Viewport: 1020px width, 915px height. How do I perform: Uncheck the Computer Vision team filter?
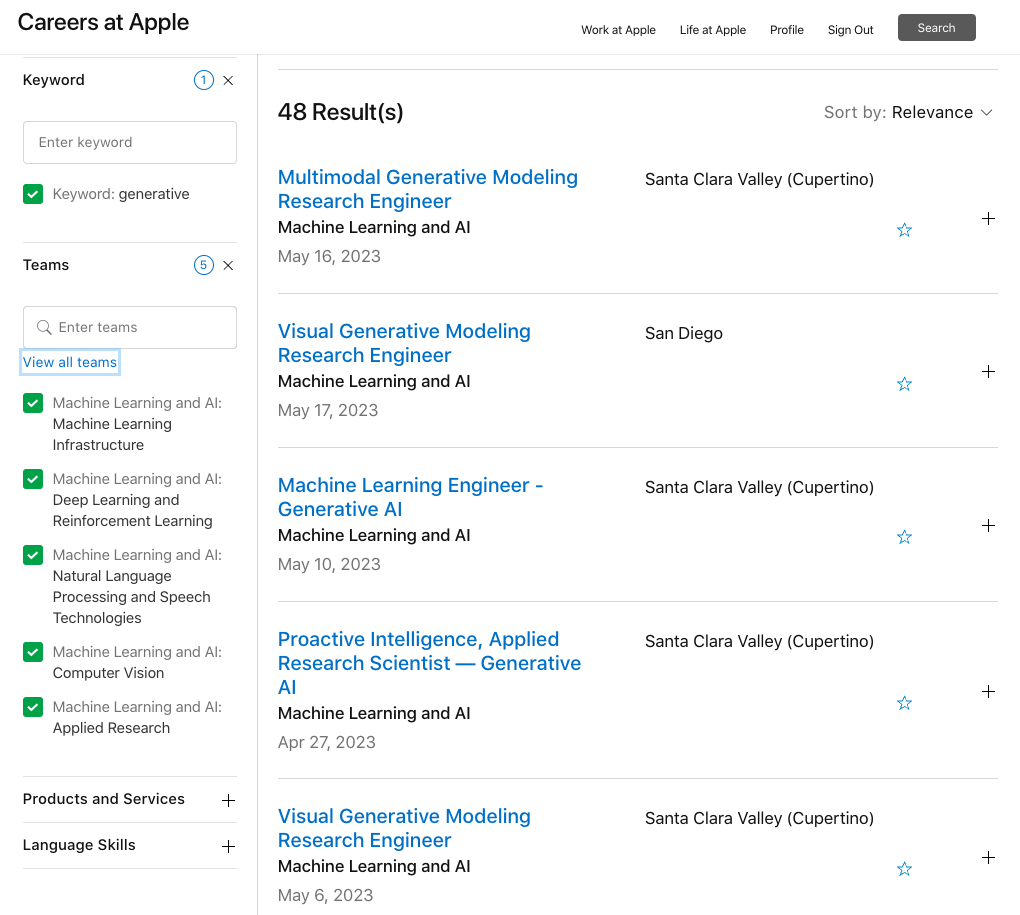click(33, 652)
